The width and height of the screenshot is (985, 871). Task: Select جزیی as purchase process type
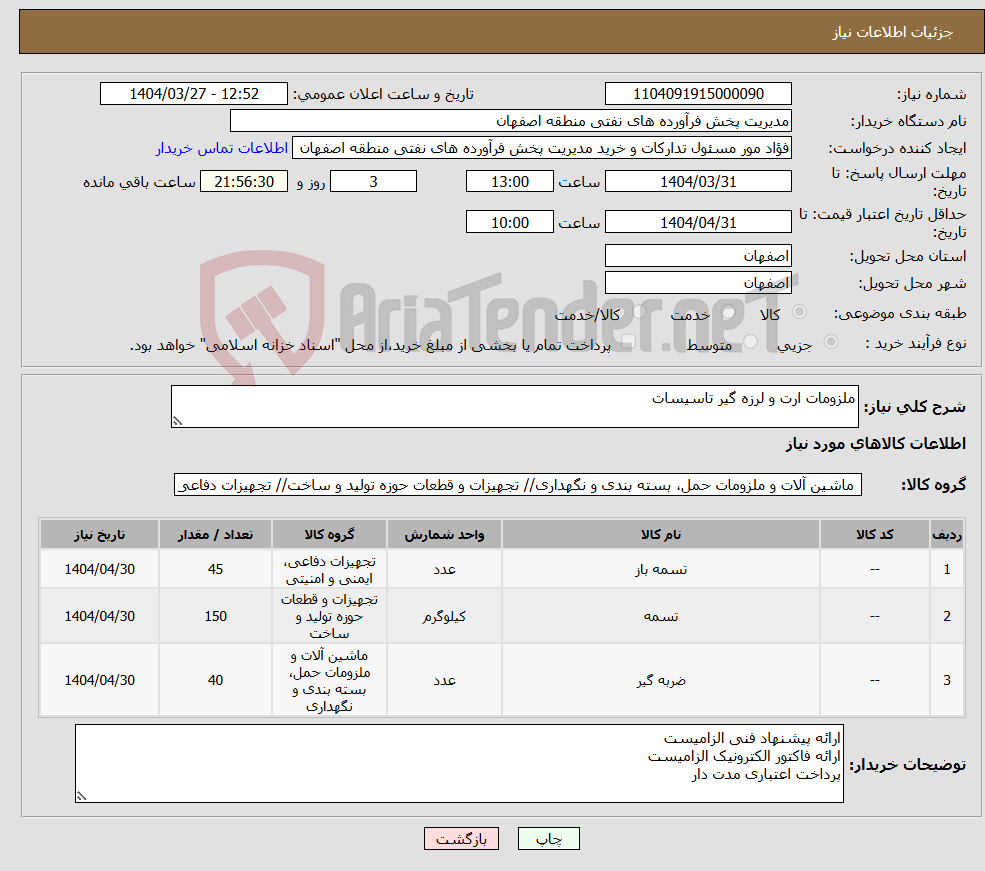tap(830, 340)
